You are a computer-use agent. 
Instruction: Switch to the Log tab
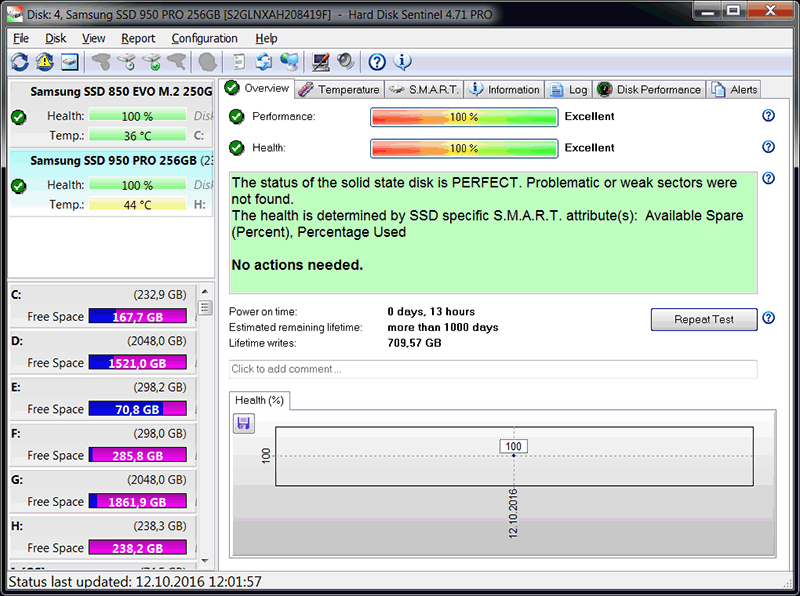click(x=568, y=89)
